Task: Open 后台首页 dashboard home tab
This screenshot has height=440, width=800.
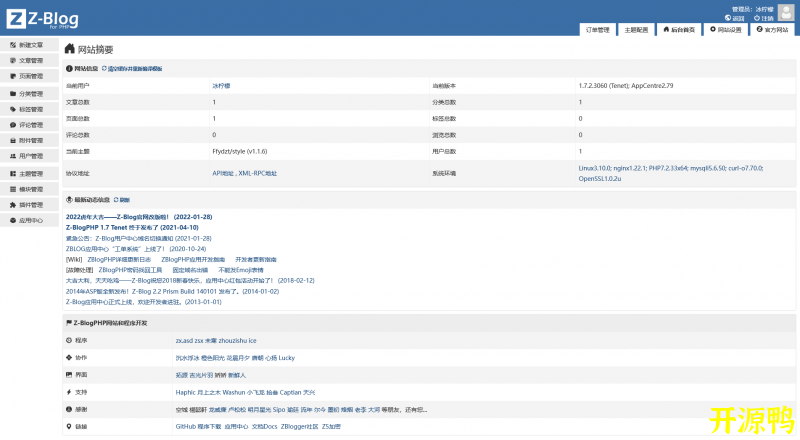Action: 679,30
